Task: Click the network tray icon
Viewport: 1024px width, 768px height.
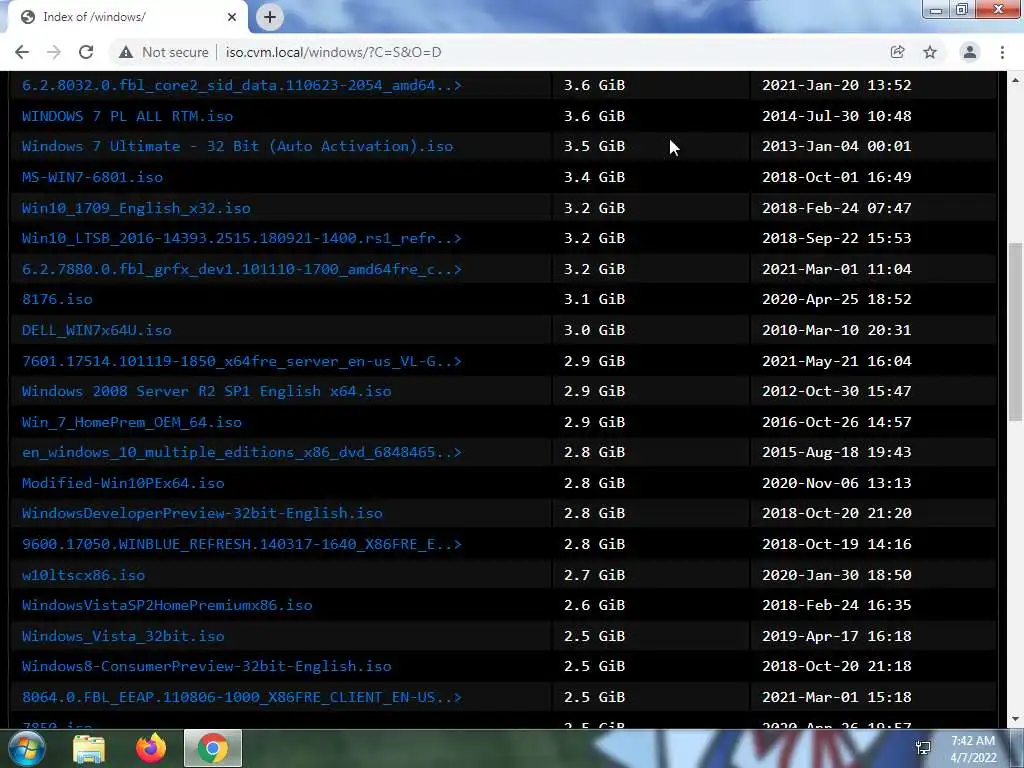Action: (x=923, y=748)
